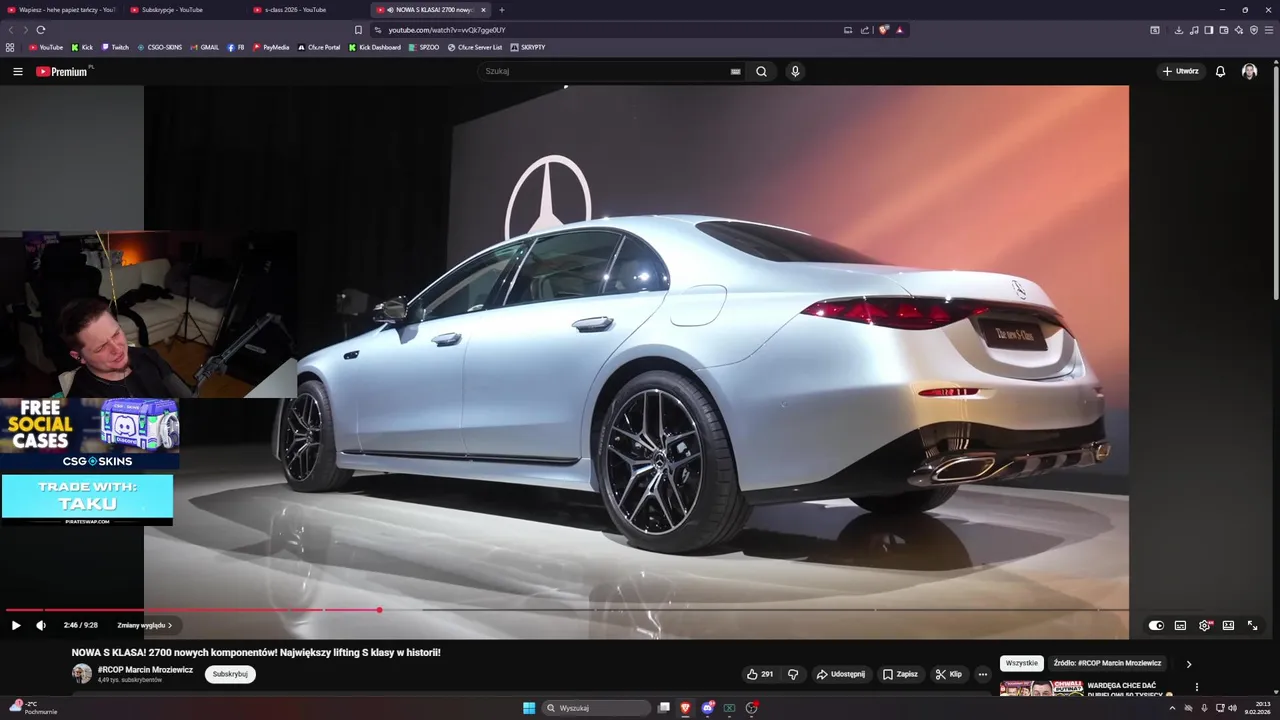Enter fullscreen video mode
Image resolution: width=1280 pixels, height=720 pixels.
(1252, 625)
